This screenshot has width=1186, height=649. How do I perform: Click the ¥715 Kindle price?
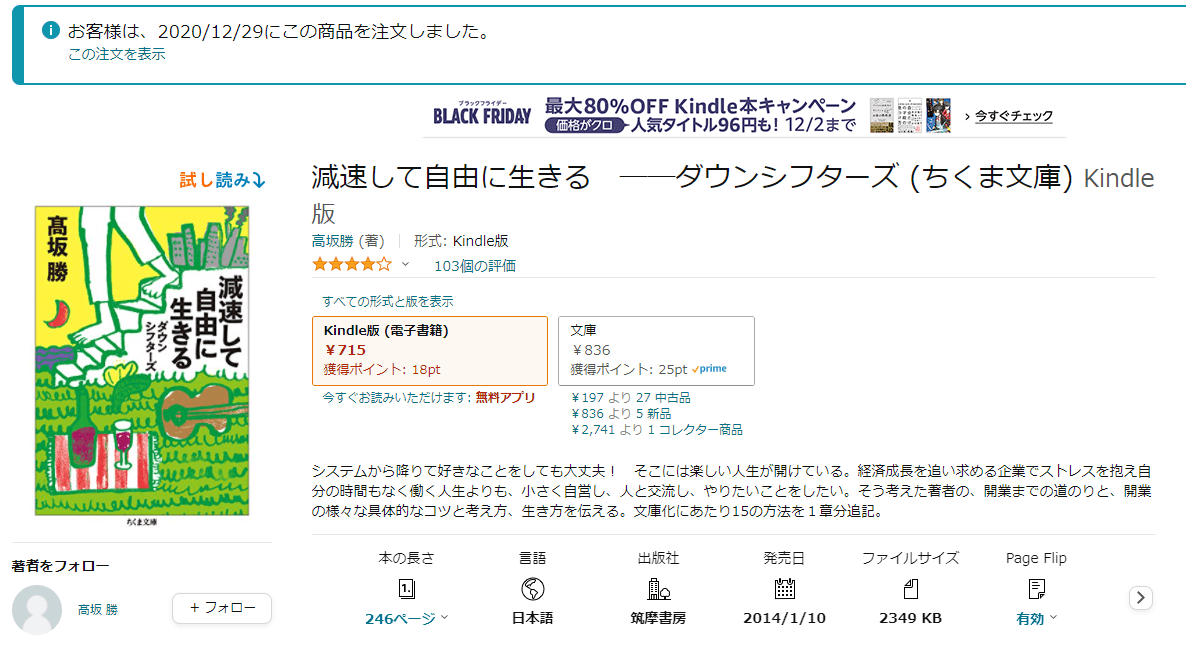click(345, 350)
